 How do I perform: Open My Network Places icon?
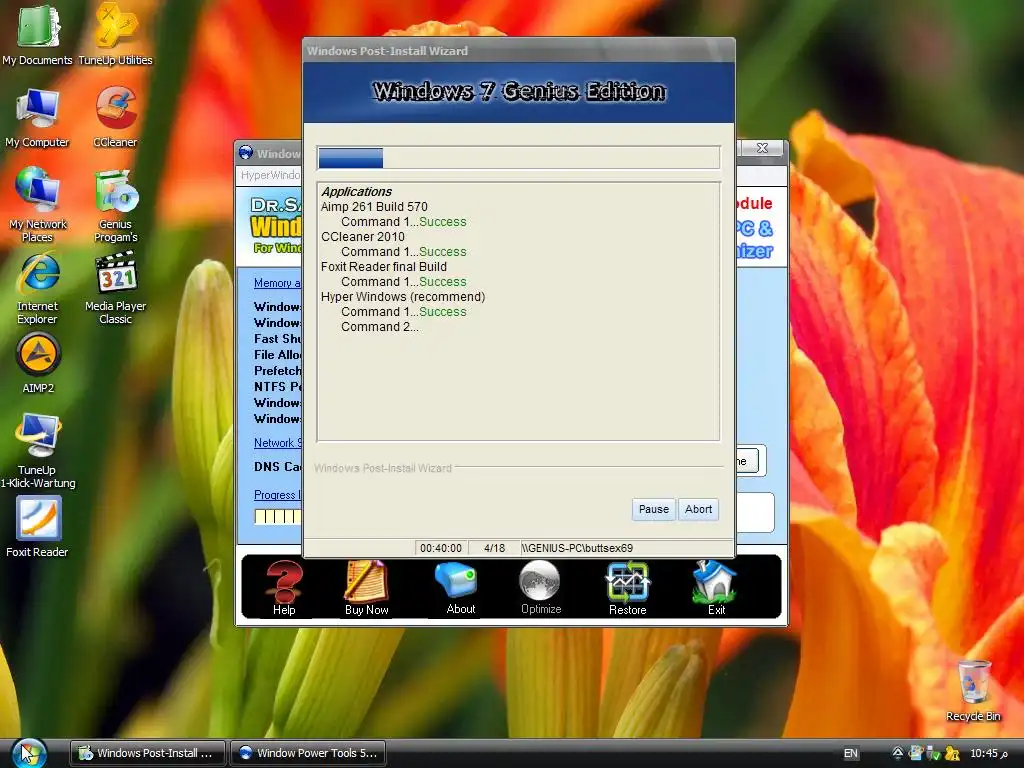[x=37, y=204]
